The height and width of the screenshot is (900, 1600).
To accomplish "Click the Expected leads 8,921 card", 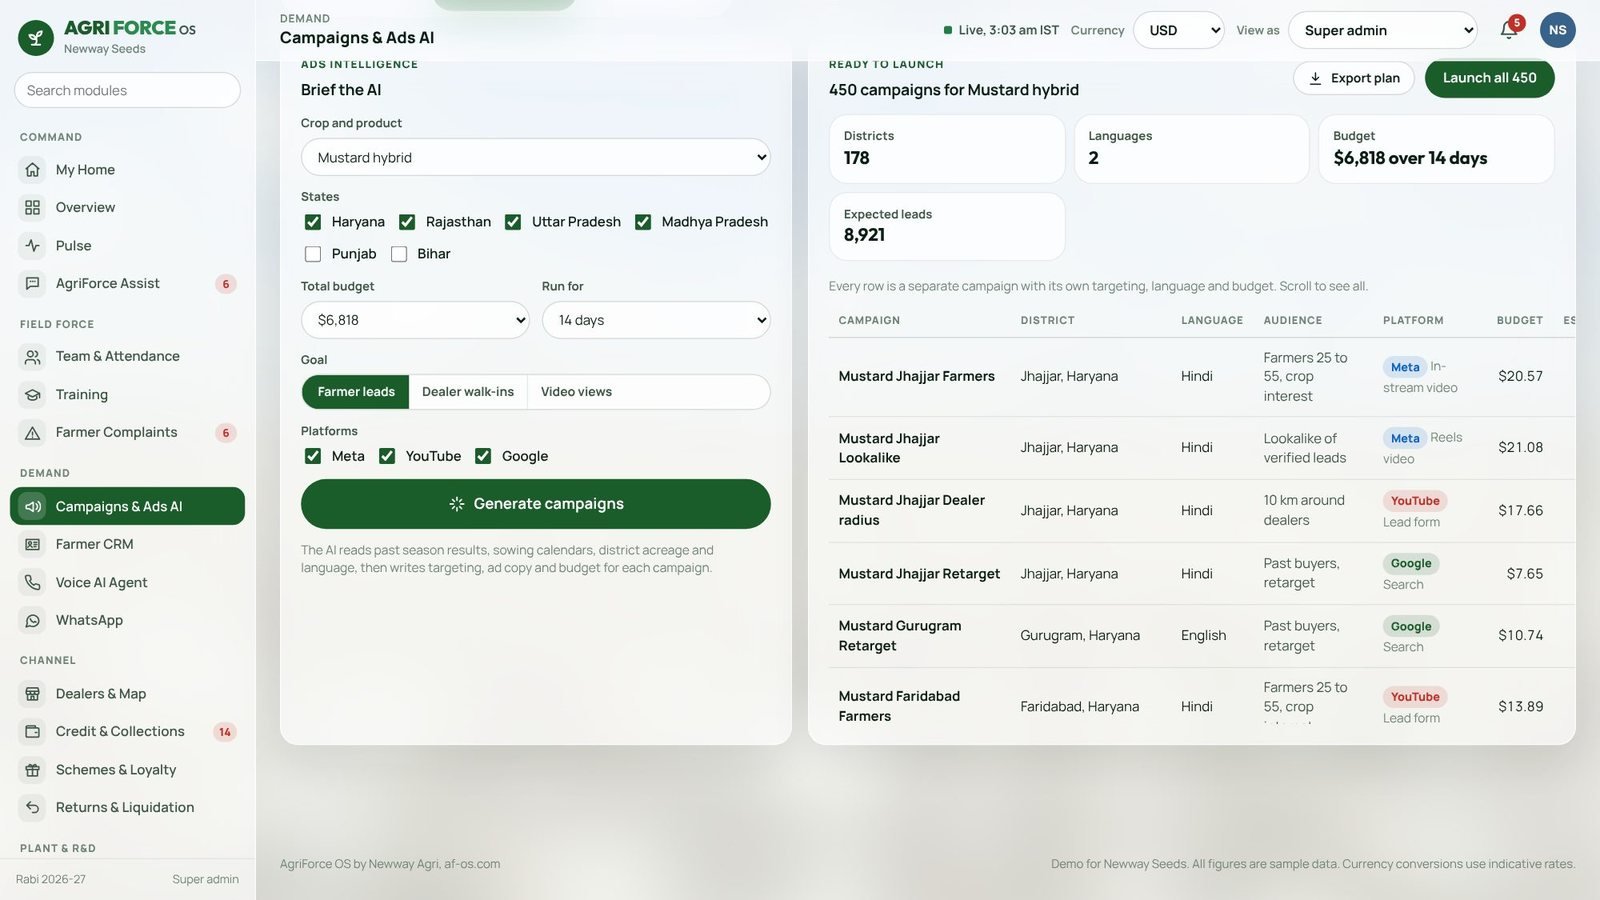I will point(947,227).
